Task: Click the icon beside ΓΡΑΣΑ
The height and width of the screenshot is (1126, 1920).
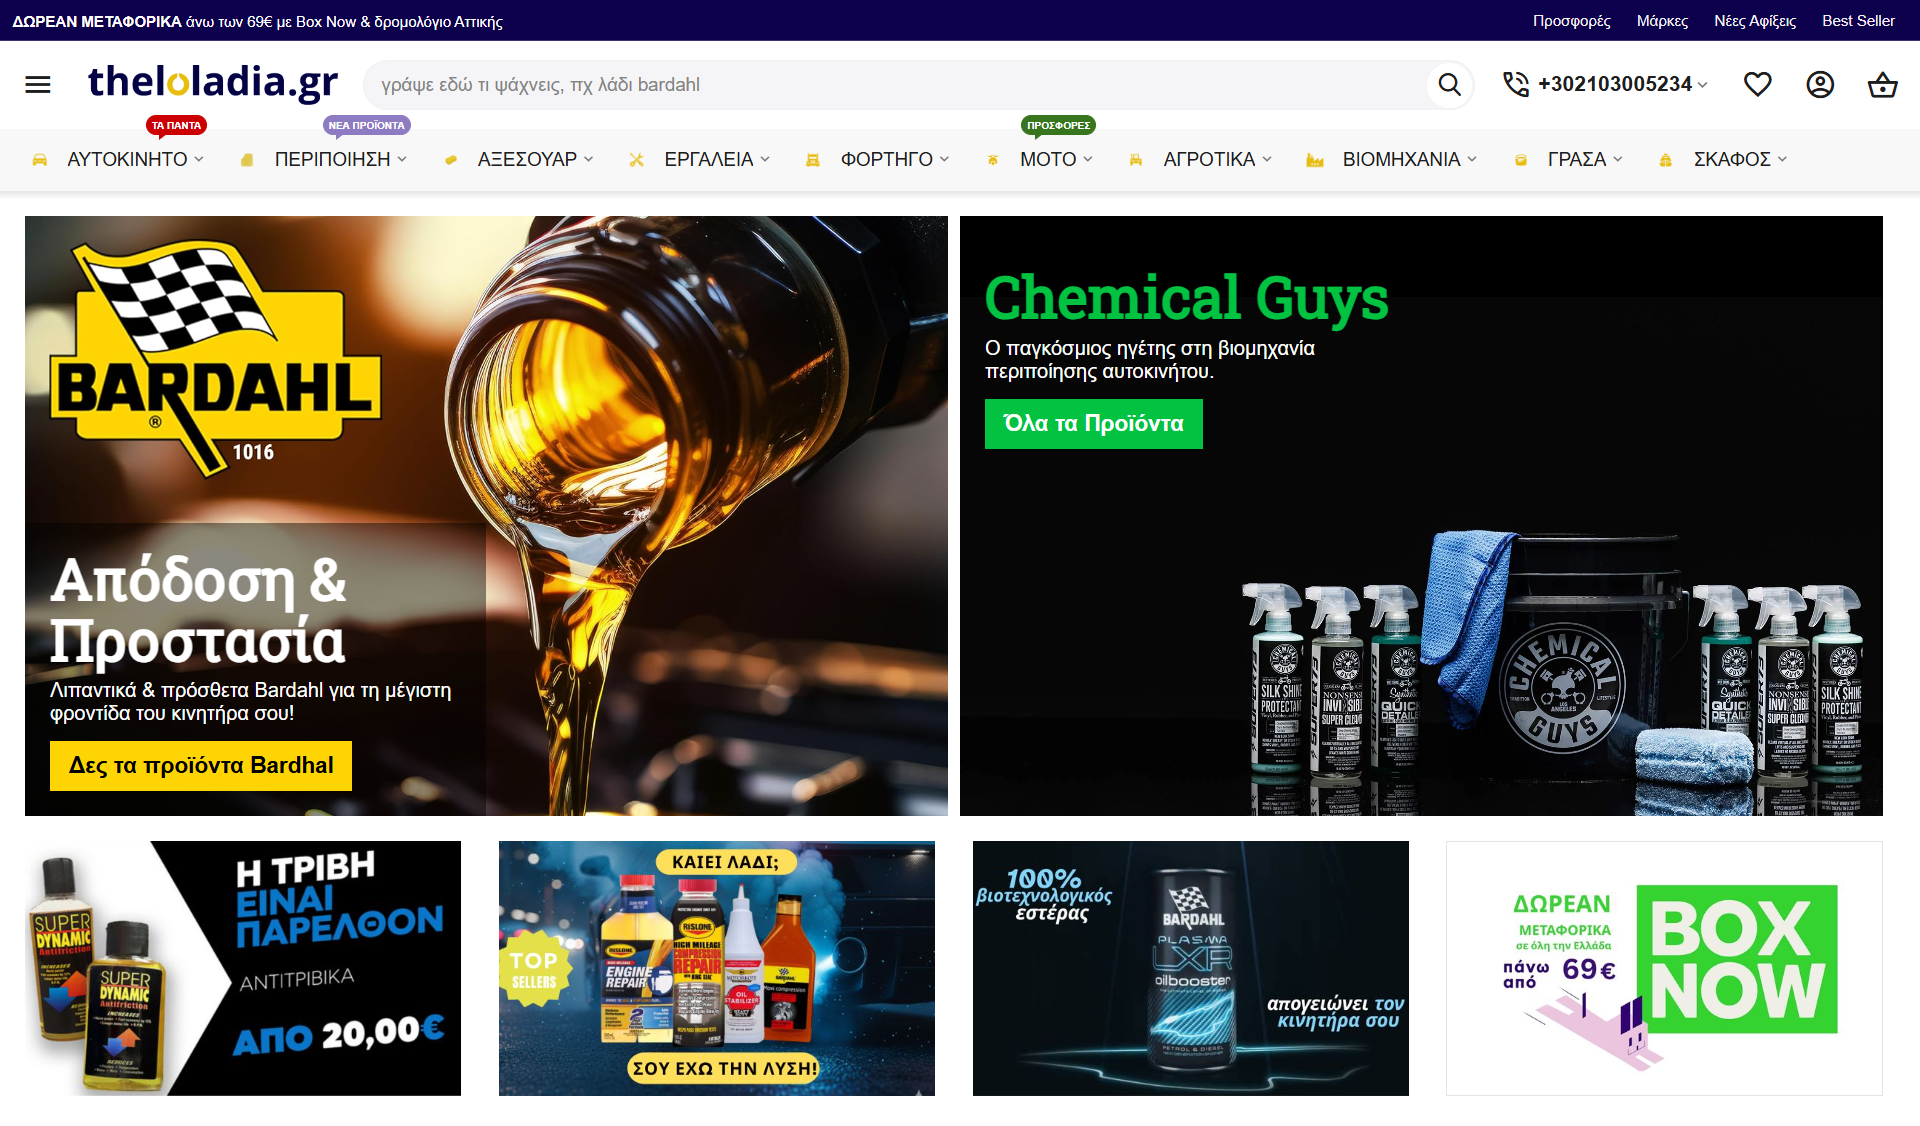Action: coord(1521,160)
